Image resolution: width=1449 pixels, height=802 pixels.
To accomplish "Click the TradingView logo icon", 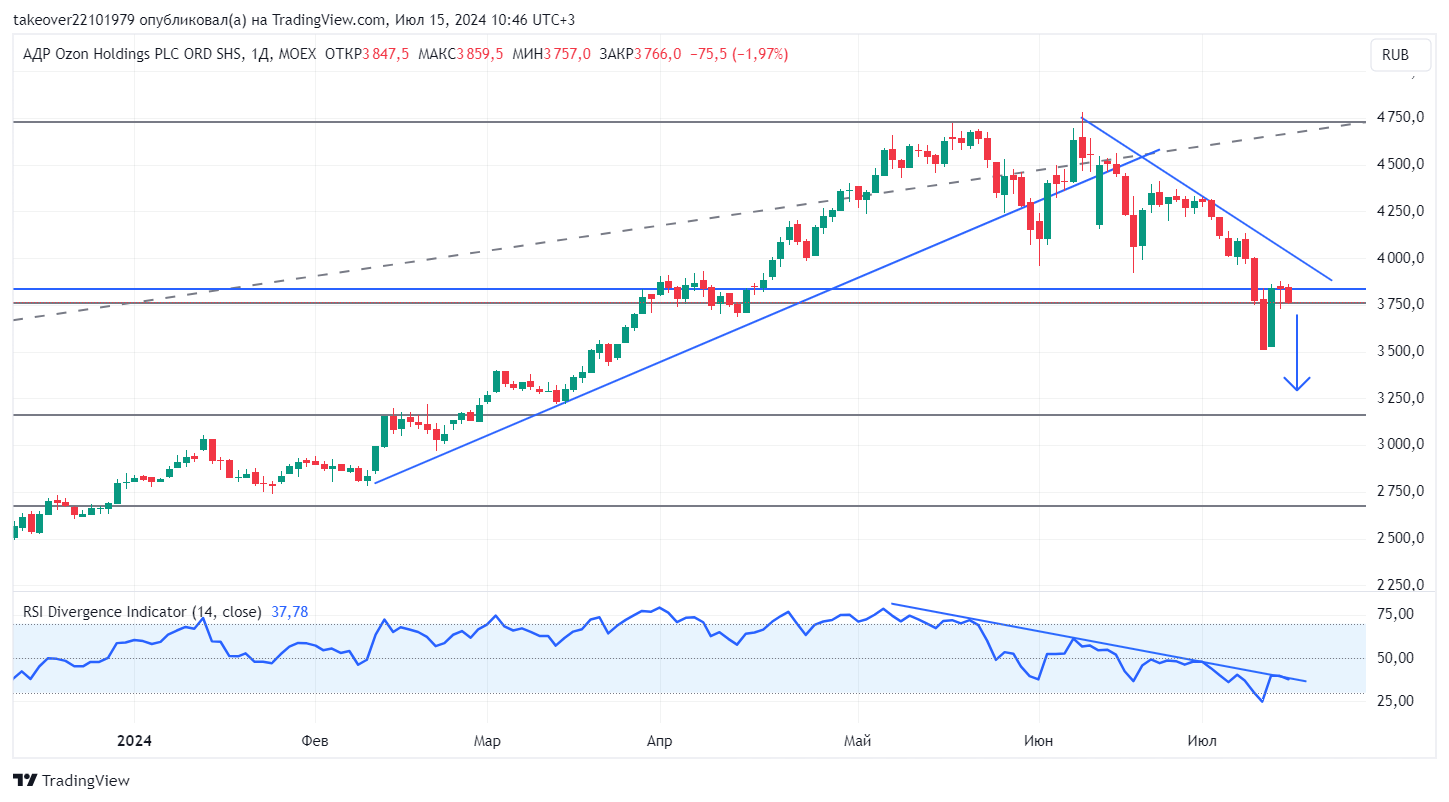I will click(26, 780).
